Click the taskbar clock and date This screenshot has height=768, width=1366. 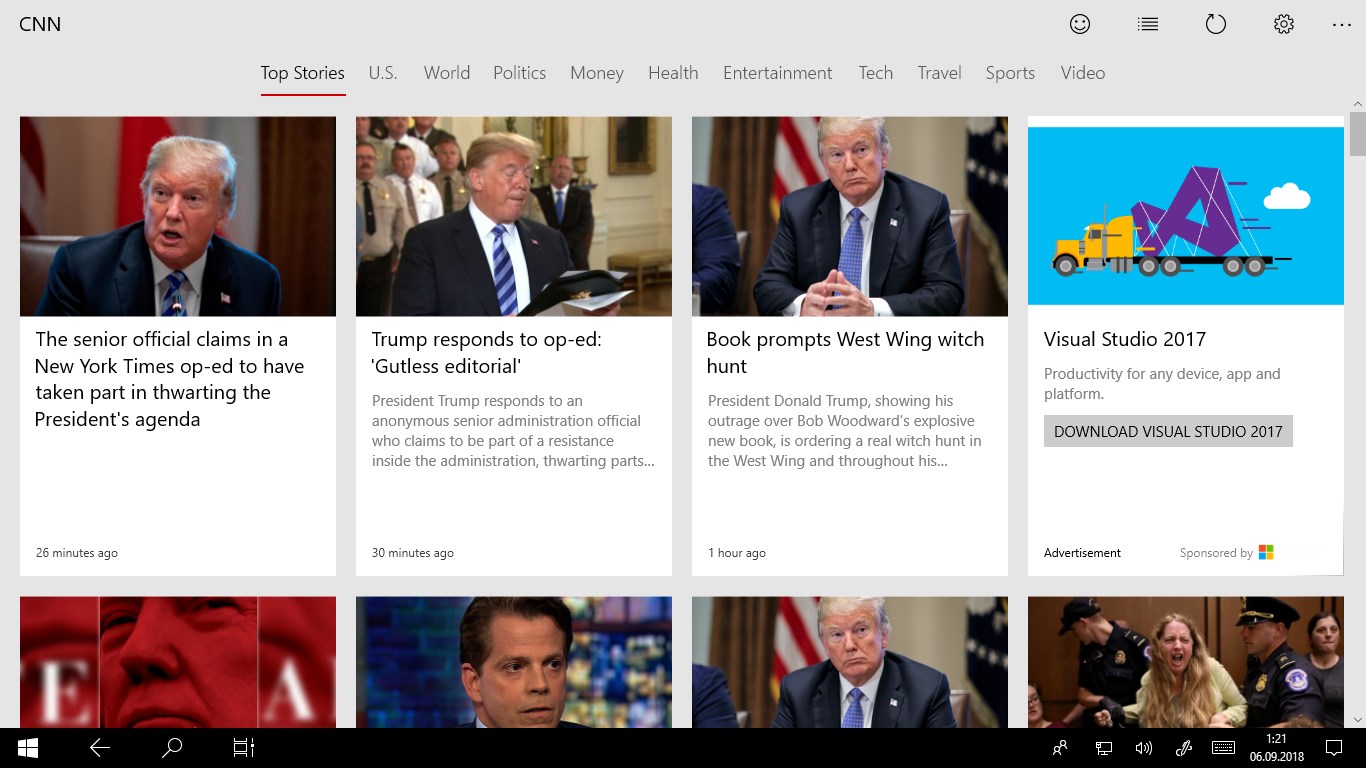[1277, 748]
